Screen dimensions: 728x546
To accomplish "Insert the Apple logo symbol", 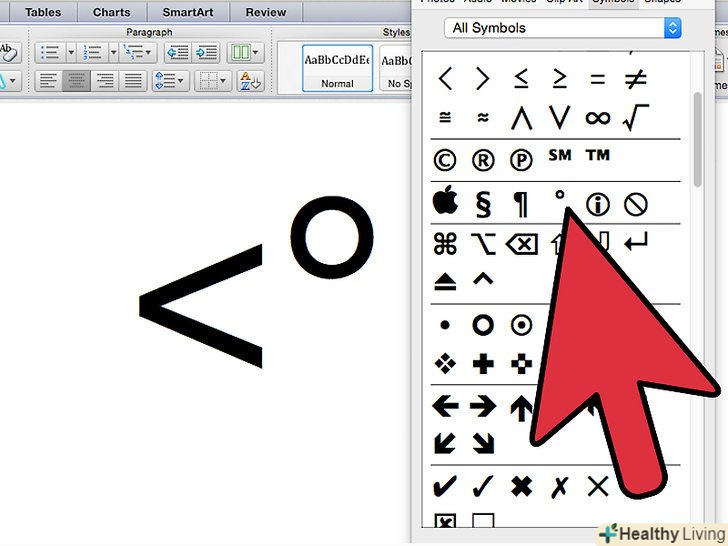I will (445, 200).
